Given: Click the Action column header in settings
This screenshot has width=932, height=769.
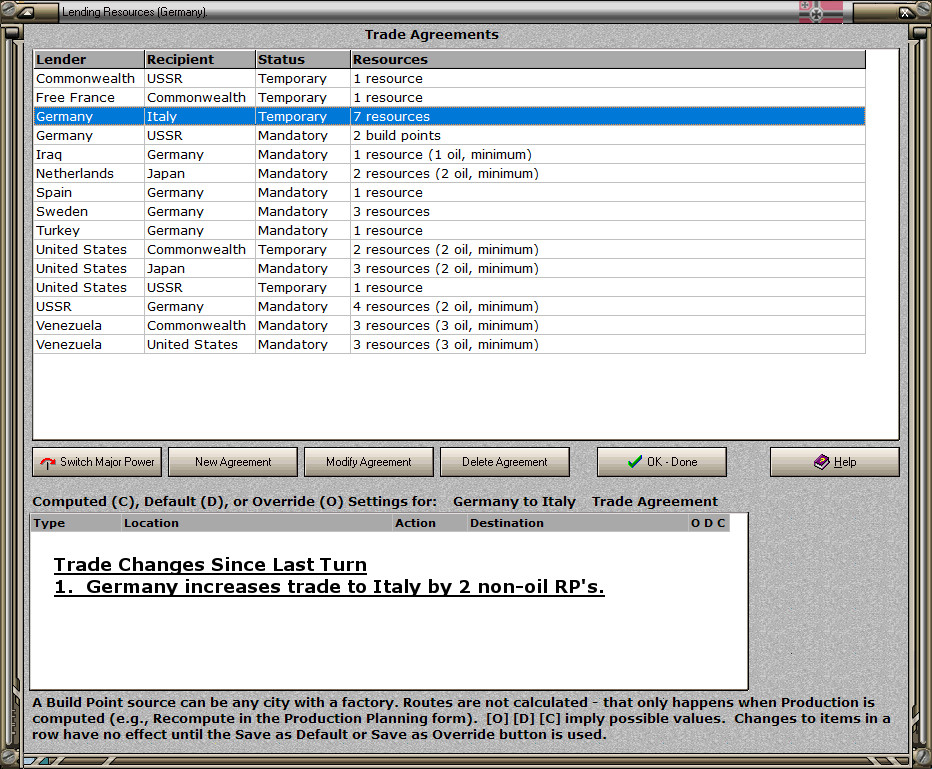Looking at the screenshot, I should (430, 523).
